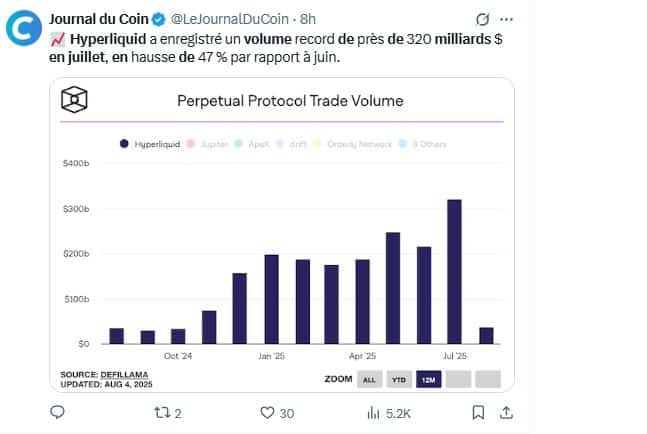Click the Journal du Coin profile avatar

pos(24,28)
